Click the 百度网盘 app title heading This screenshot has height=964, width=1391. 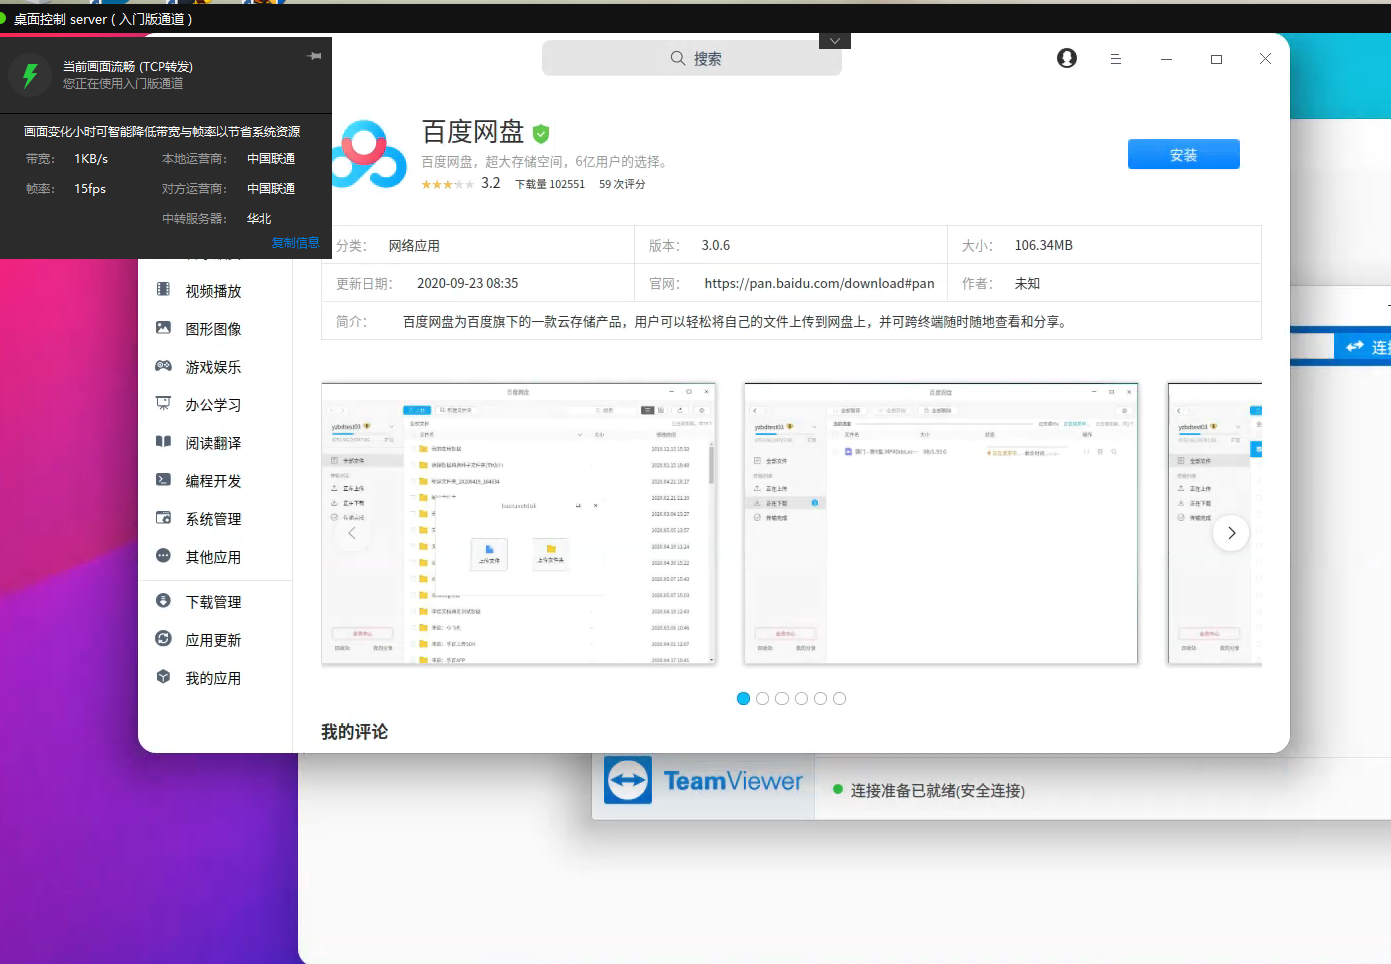[473, 132]
